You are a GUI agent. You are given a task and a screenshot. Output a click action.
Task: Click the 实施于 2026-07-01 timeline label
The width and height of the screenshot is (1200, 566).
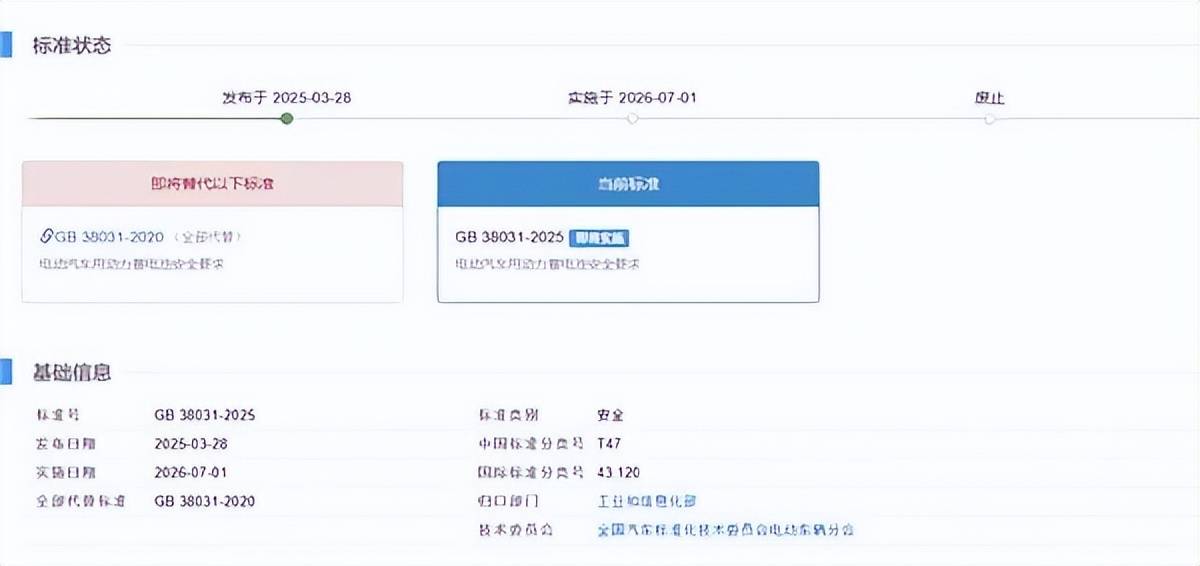(632, 98)
